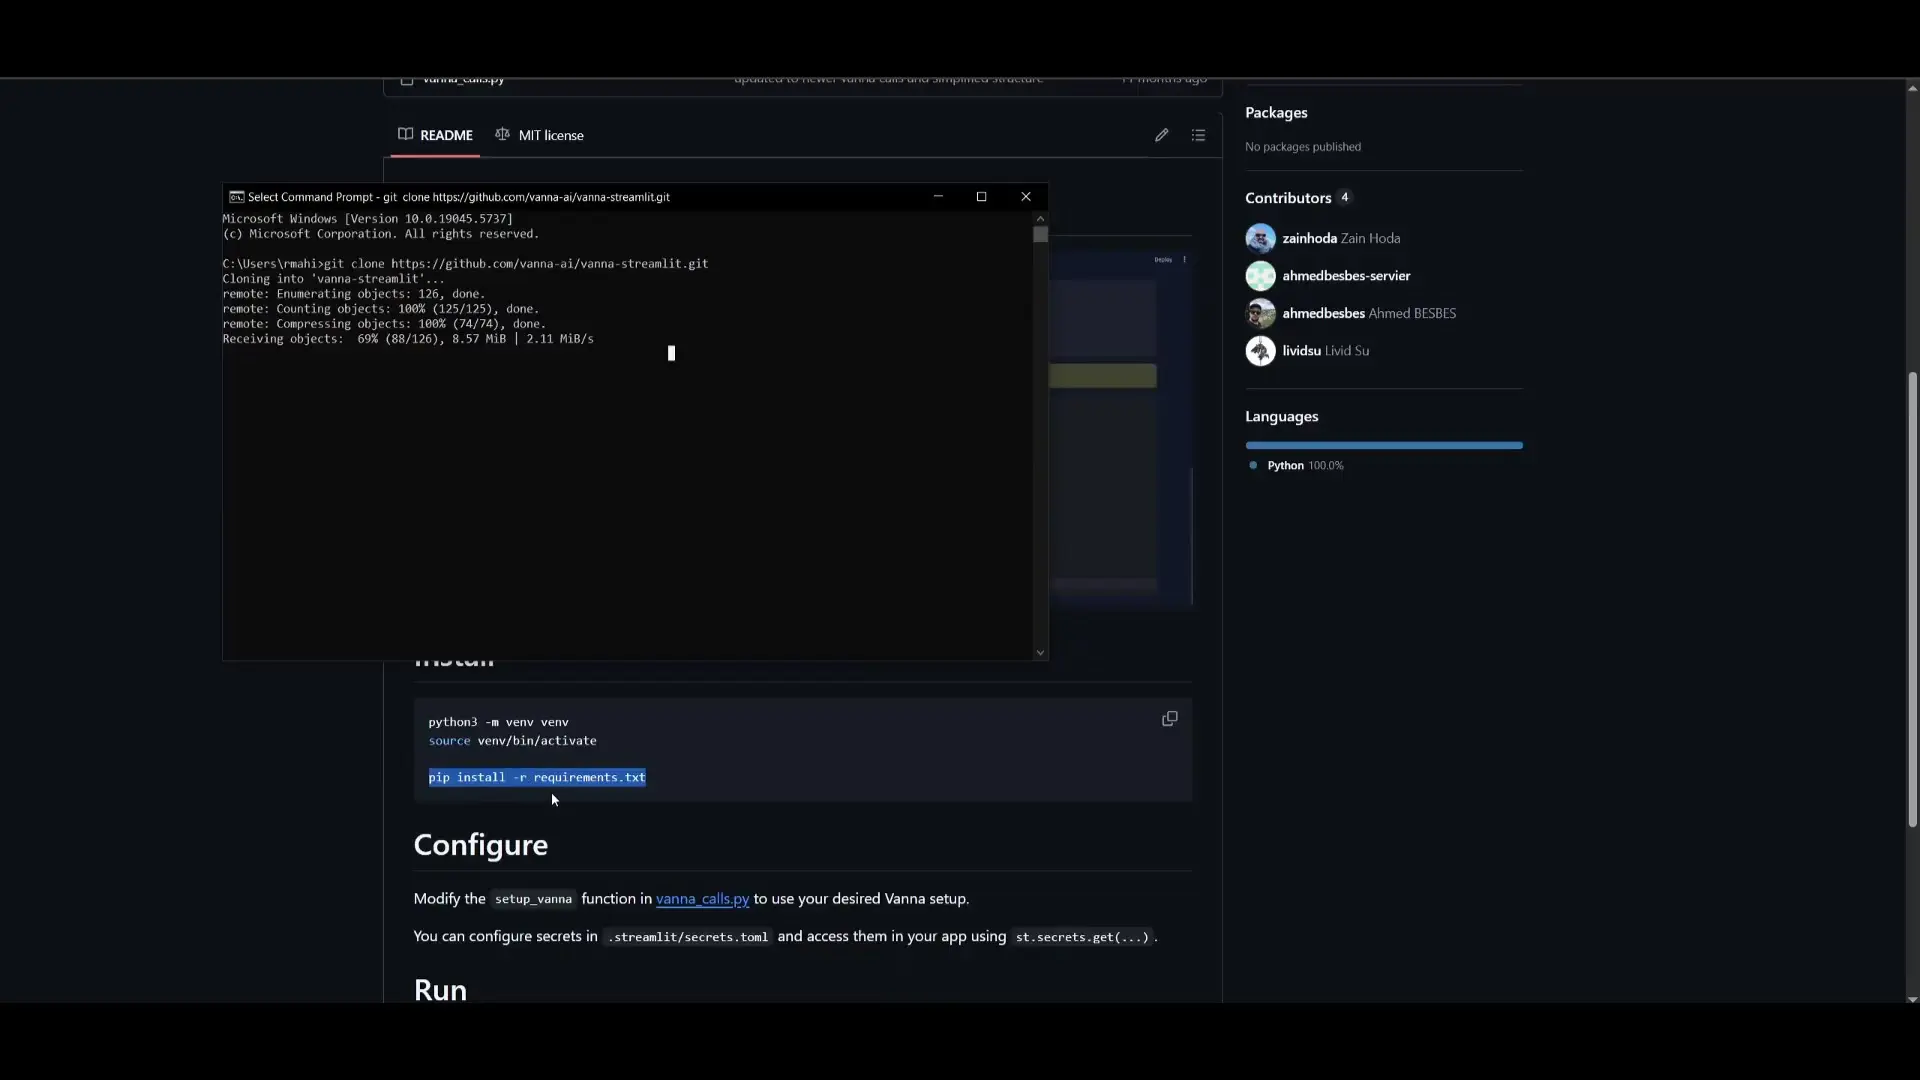Switch to the MIT license tab
Screen dimensions: 1920x1080
[x=540, y=135]
